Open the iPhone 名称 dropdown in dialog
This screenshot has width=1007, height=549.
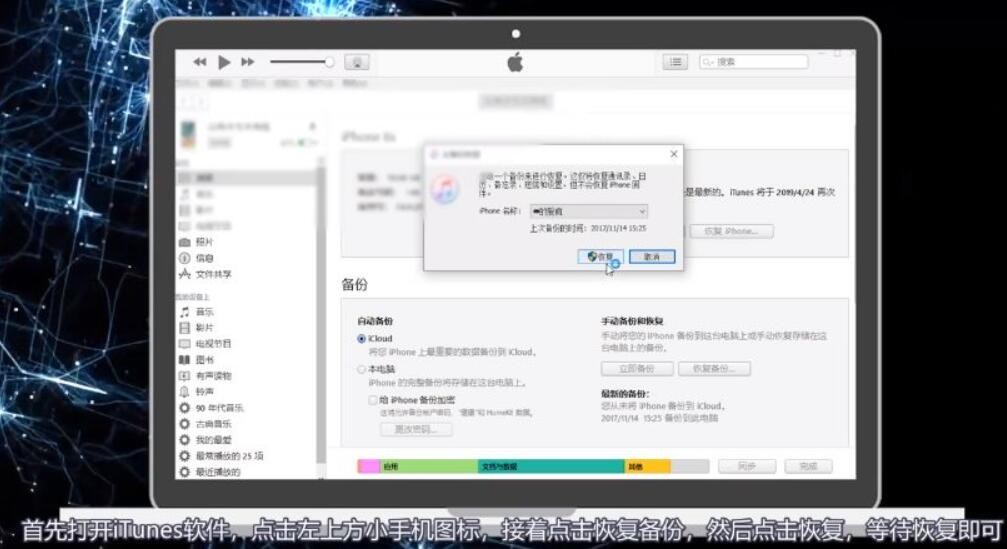point(588,211)
